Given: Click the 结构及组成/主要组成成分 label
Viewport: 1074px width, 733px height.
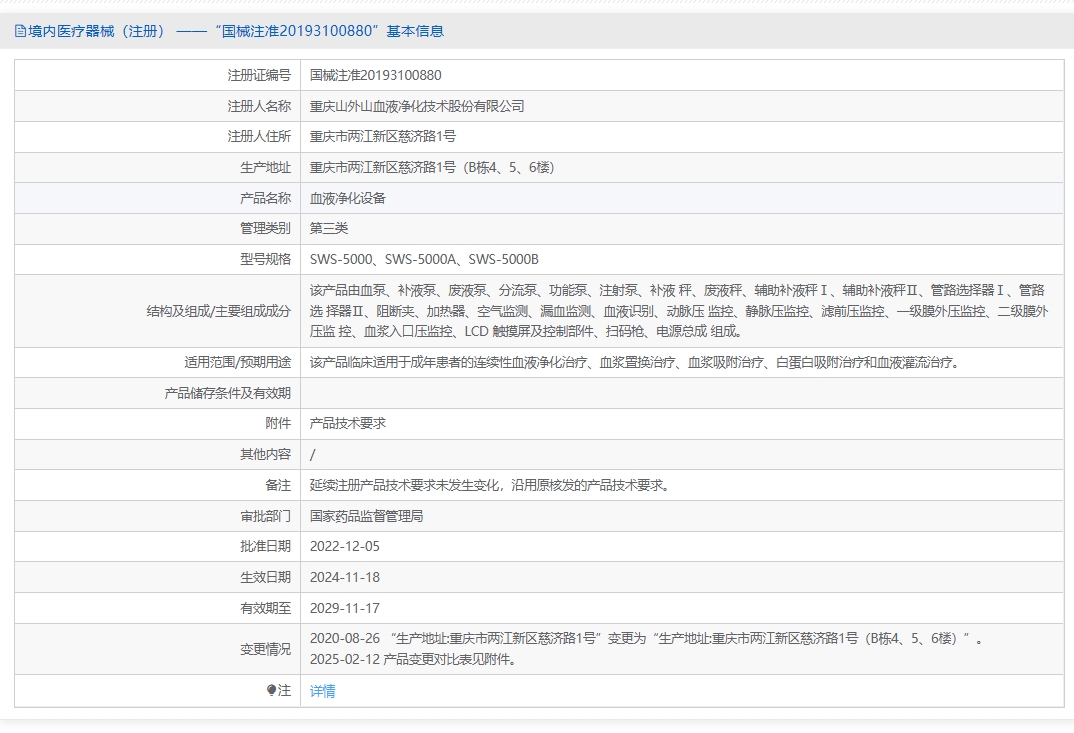Looking at the screenshot, I should (x=218, y=311).
